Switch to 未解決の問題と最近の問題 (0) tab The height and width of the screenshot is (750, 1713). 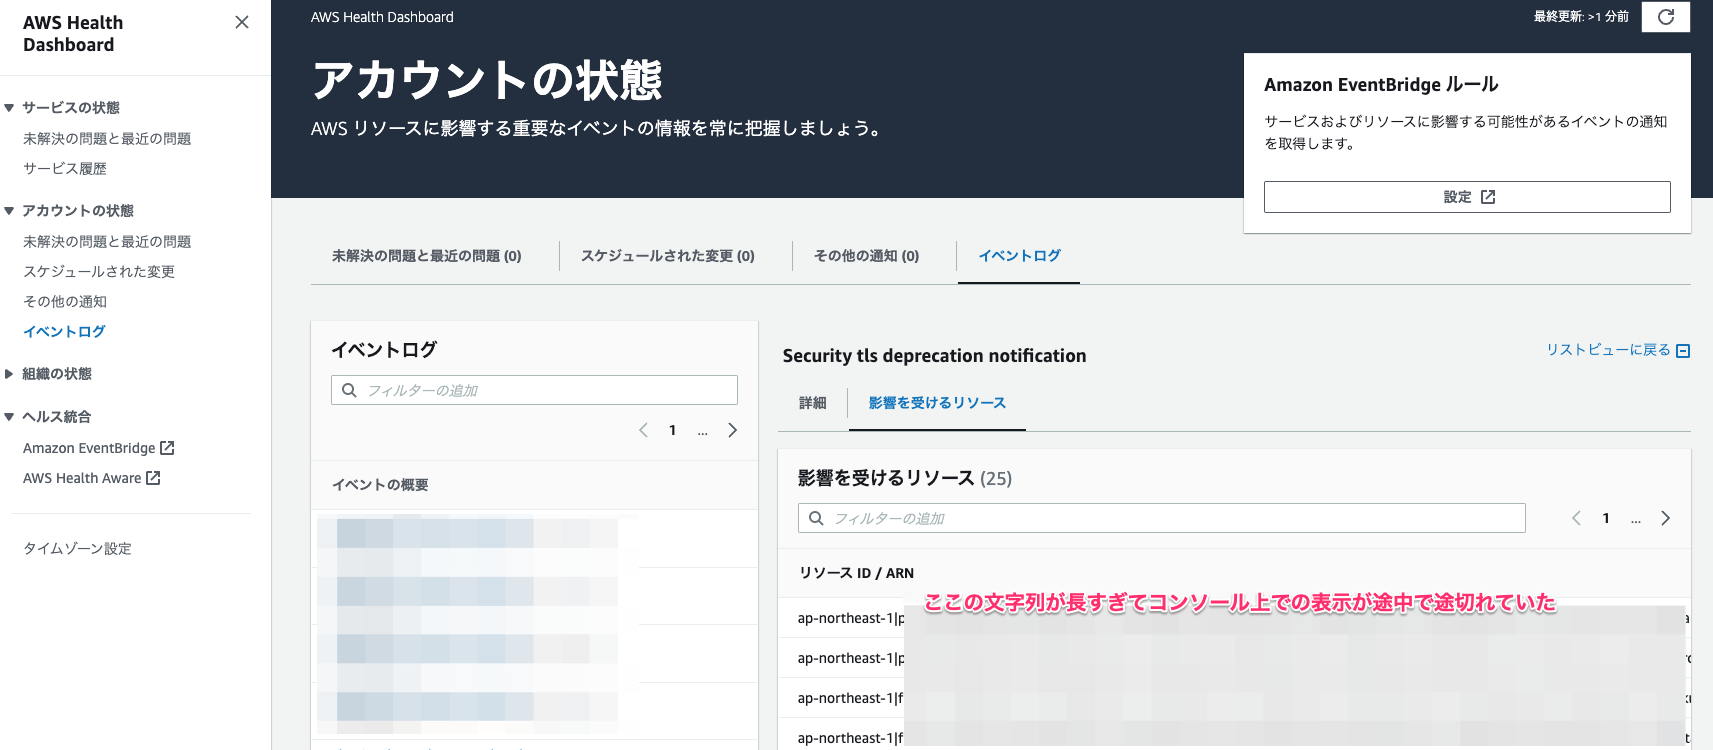pyautogui.click(x=427, y=256)
